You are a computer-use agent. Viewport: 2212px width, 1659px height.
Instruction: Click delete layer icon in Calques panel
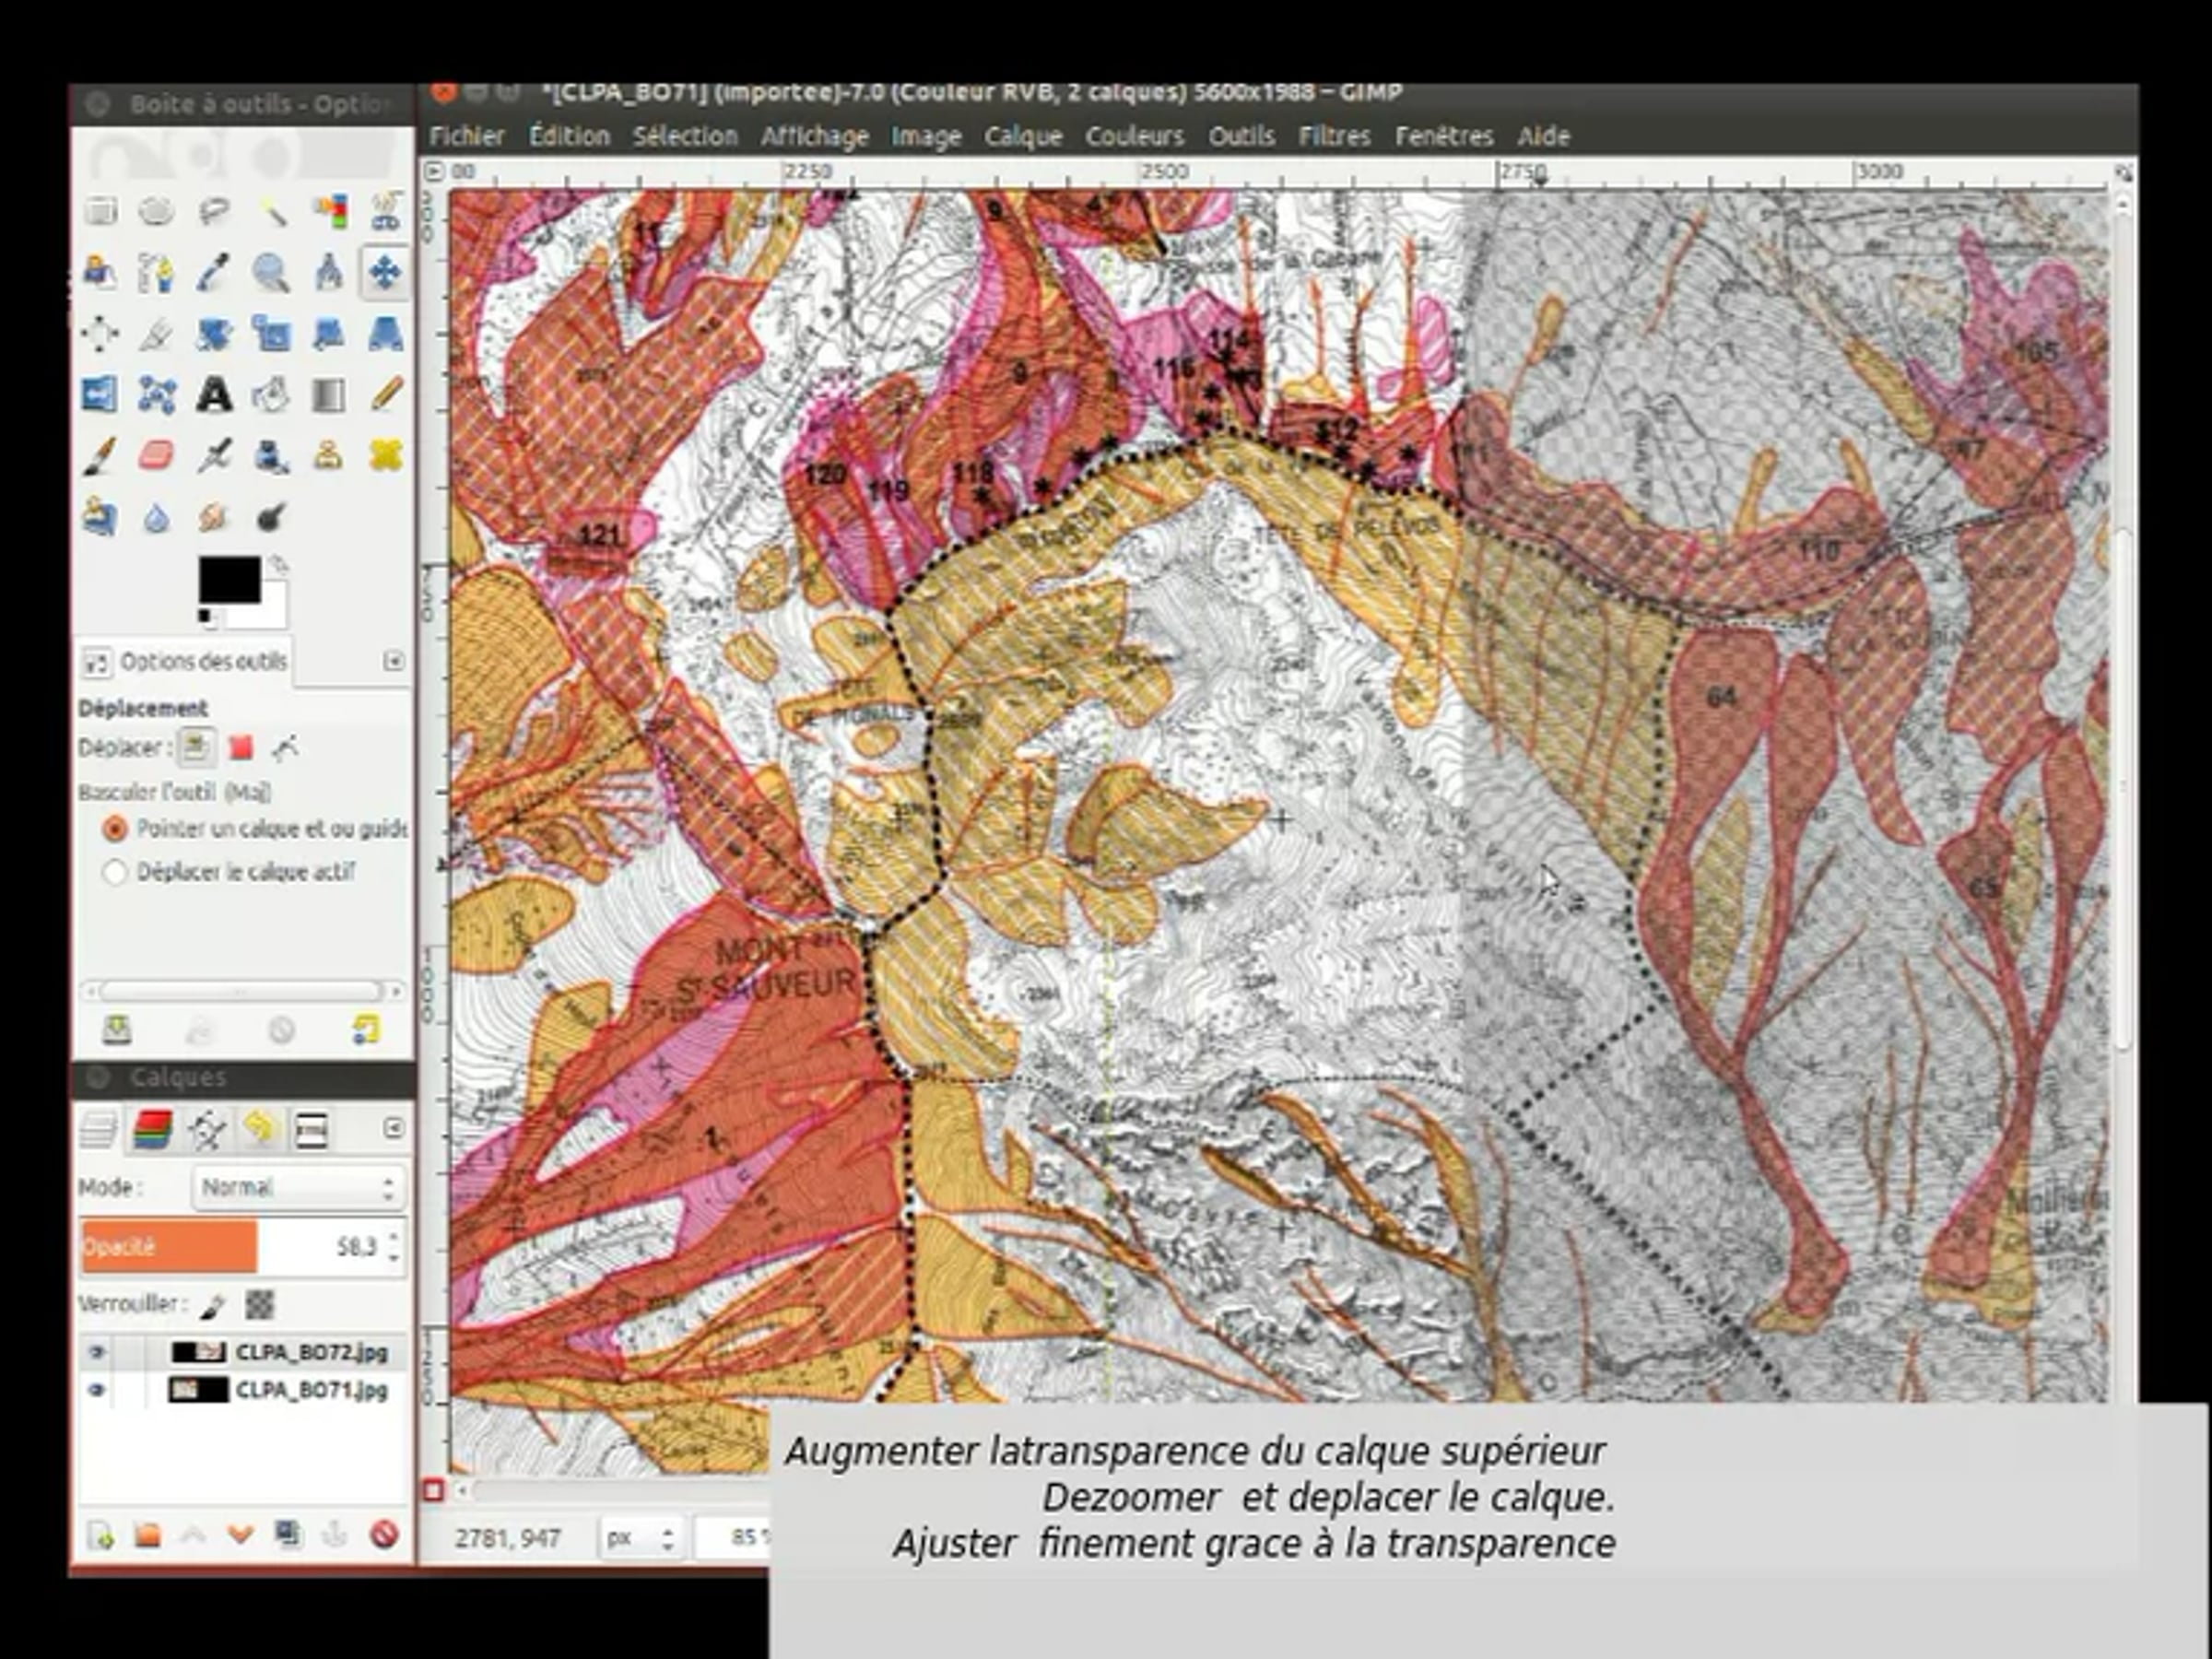pos(384,1534)
